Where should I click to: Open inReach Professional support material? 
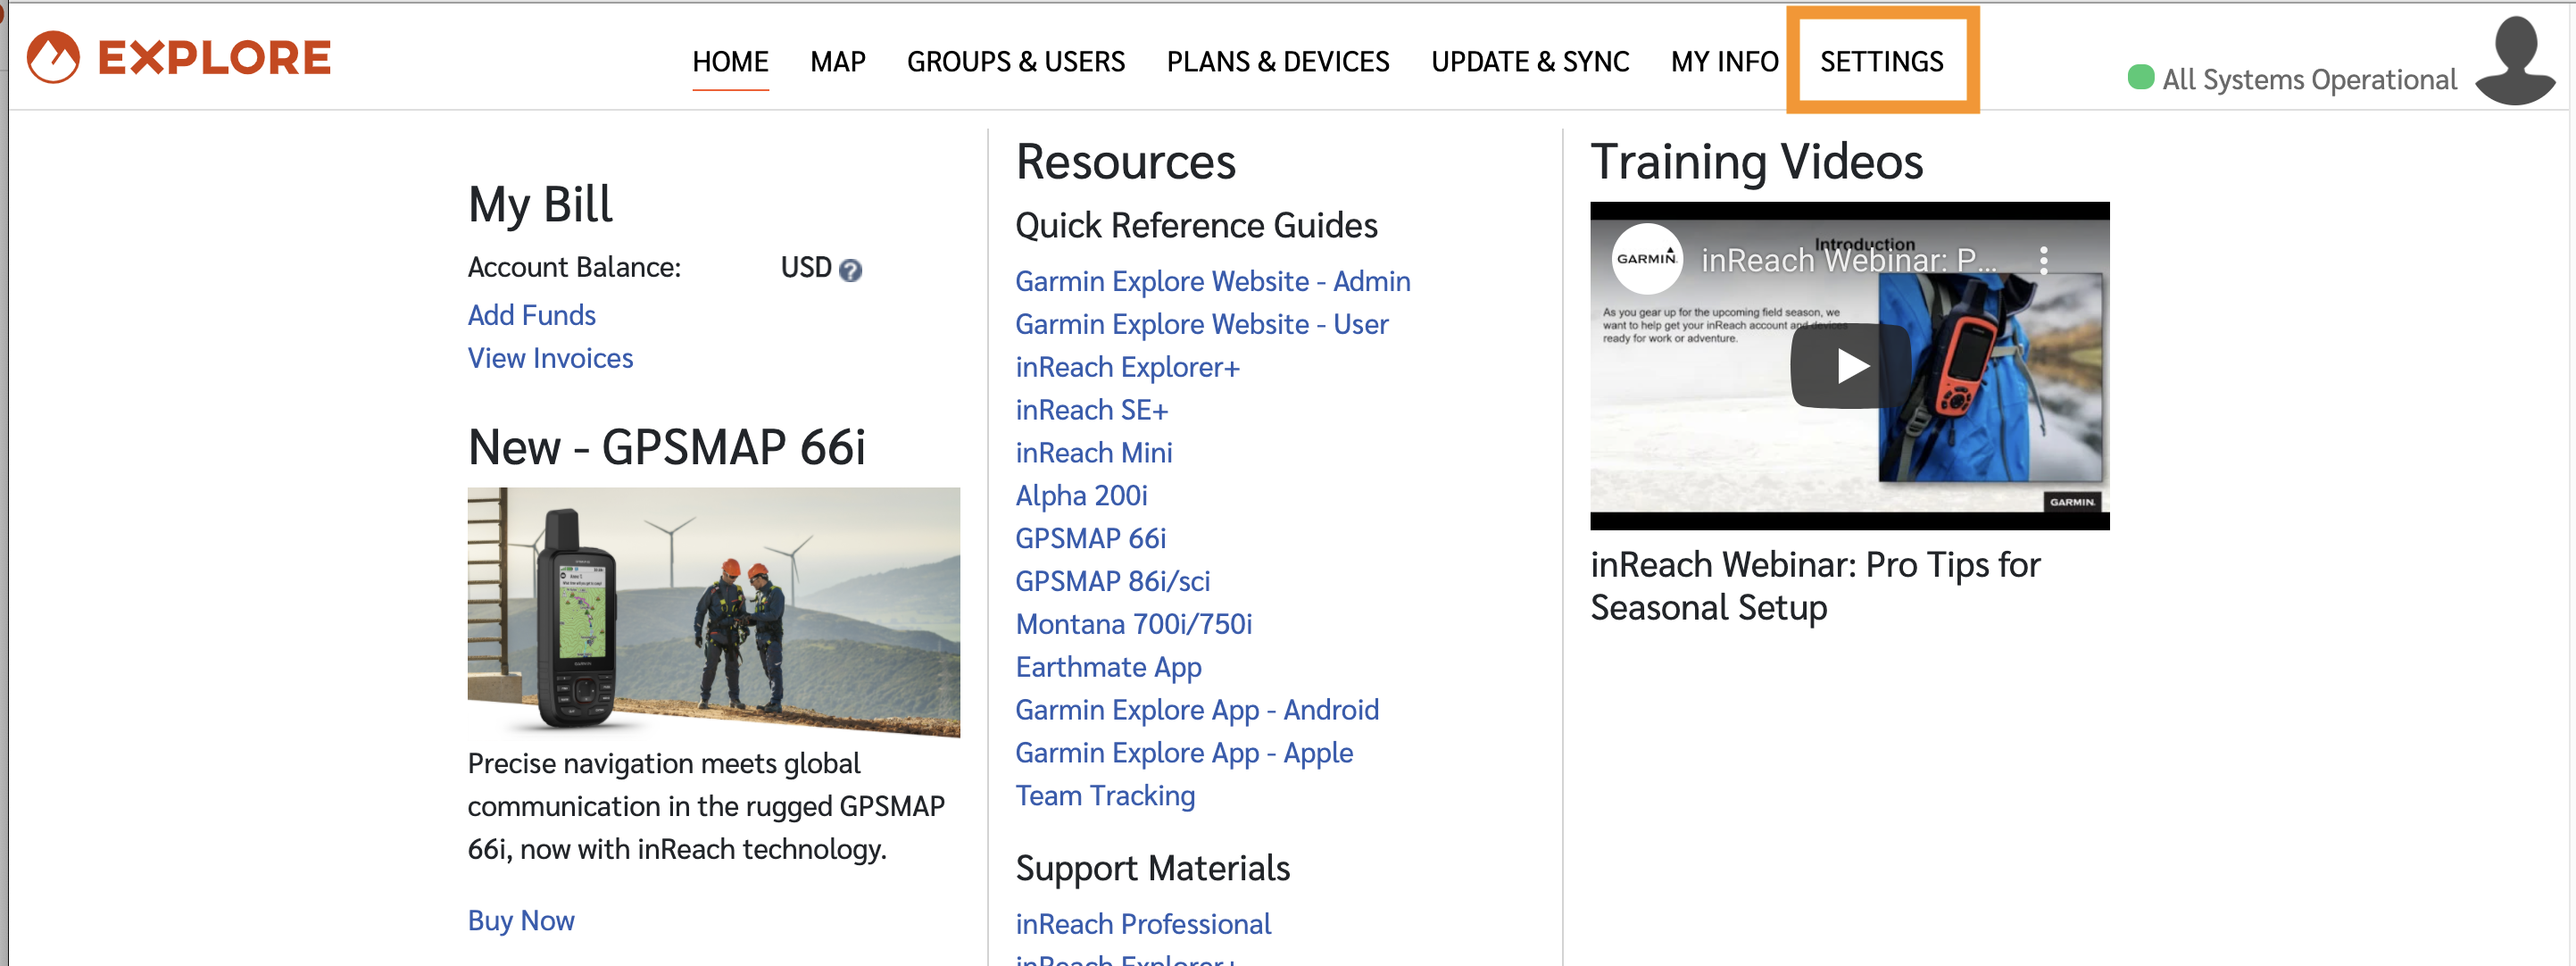[1143, 924]
